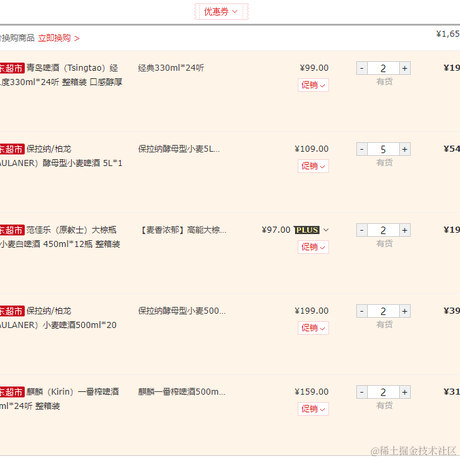Screen dimensions: 460x460
Task: Expand 促销 dropdown for ¥199.00 item
Action: [x=313, y=328]
